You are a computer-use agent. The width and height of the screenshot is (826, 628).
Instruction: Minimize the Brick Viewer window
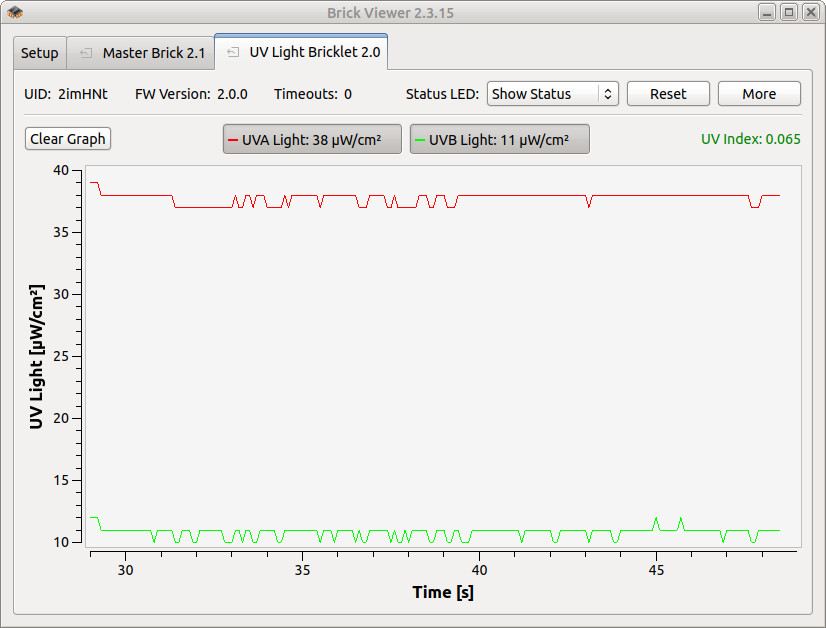point(766,13)
